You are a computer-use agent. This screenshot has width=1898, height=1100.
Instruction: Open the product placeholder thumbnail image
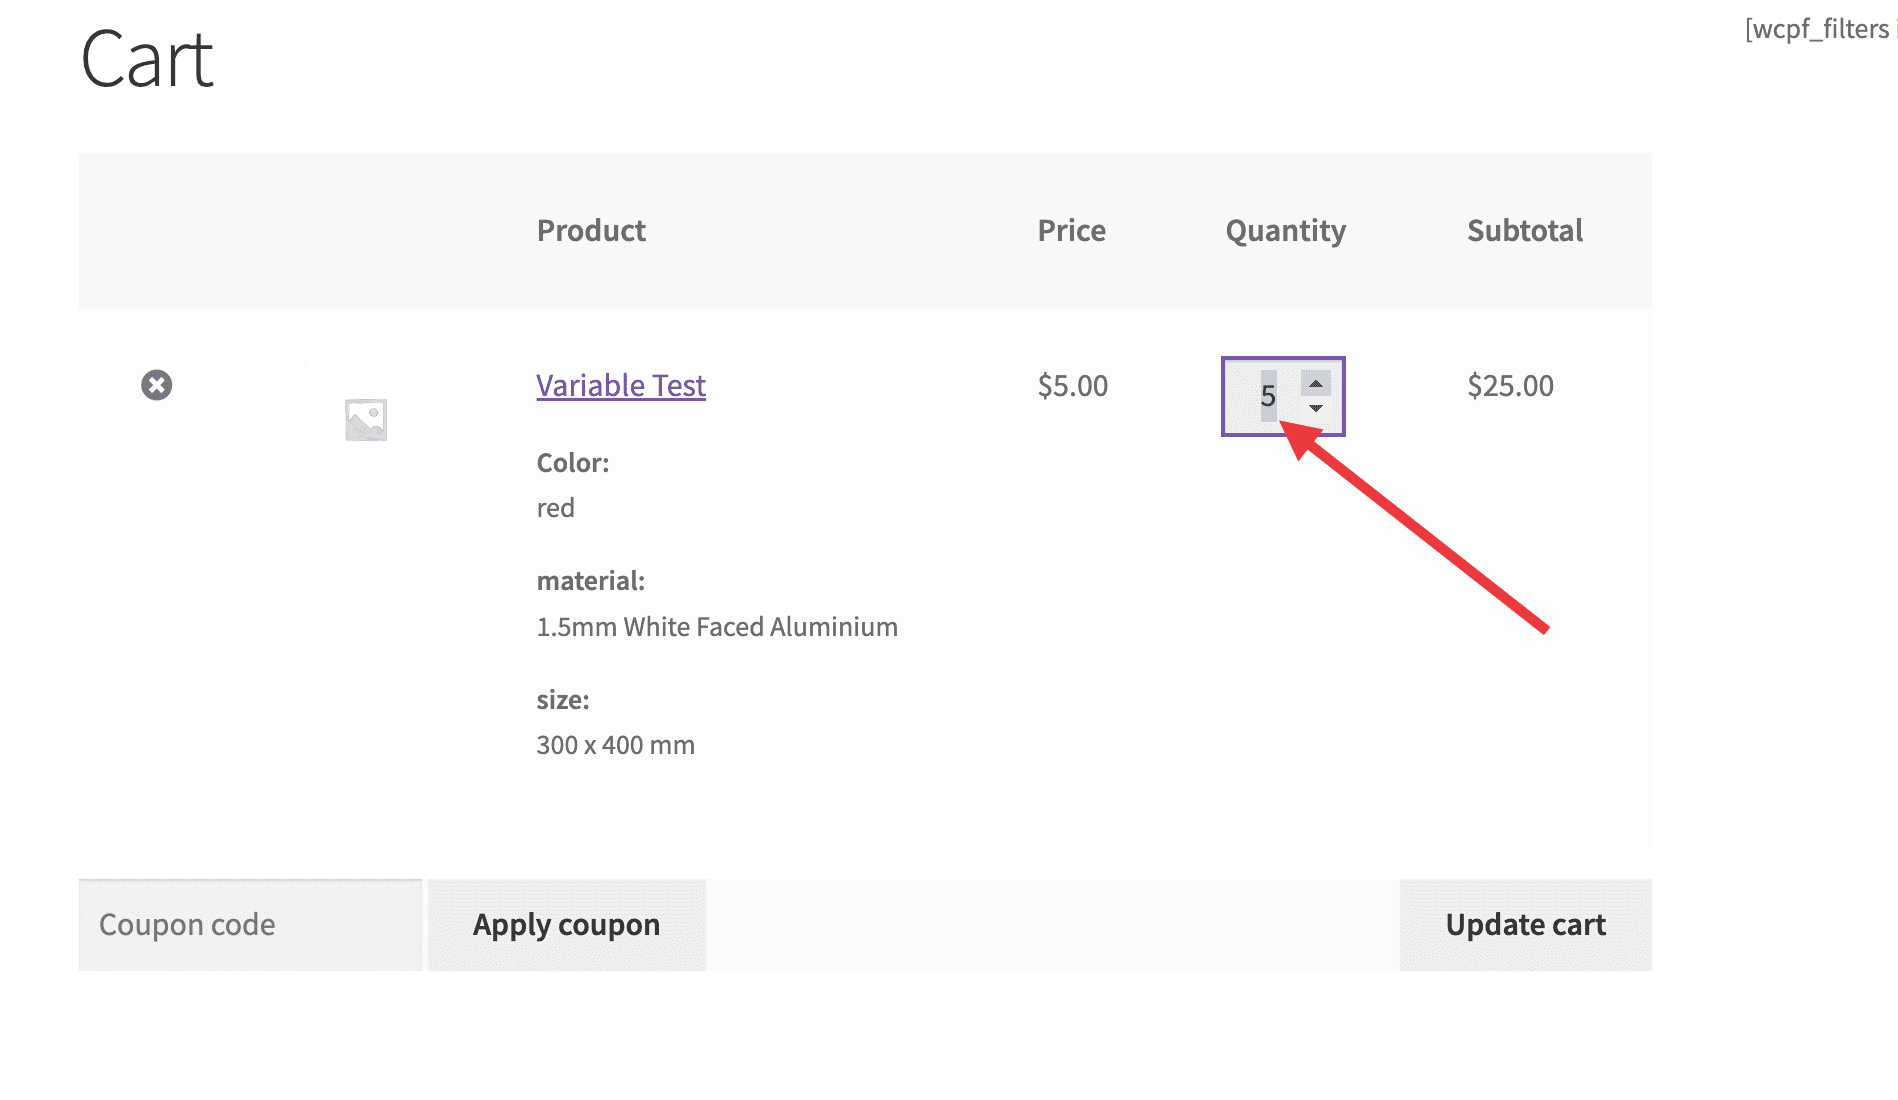point(365,417)
